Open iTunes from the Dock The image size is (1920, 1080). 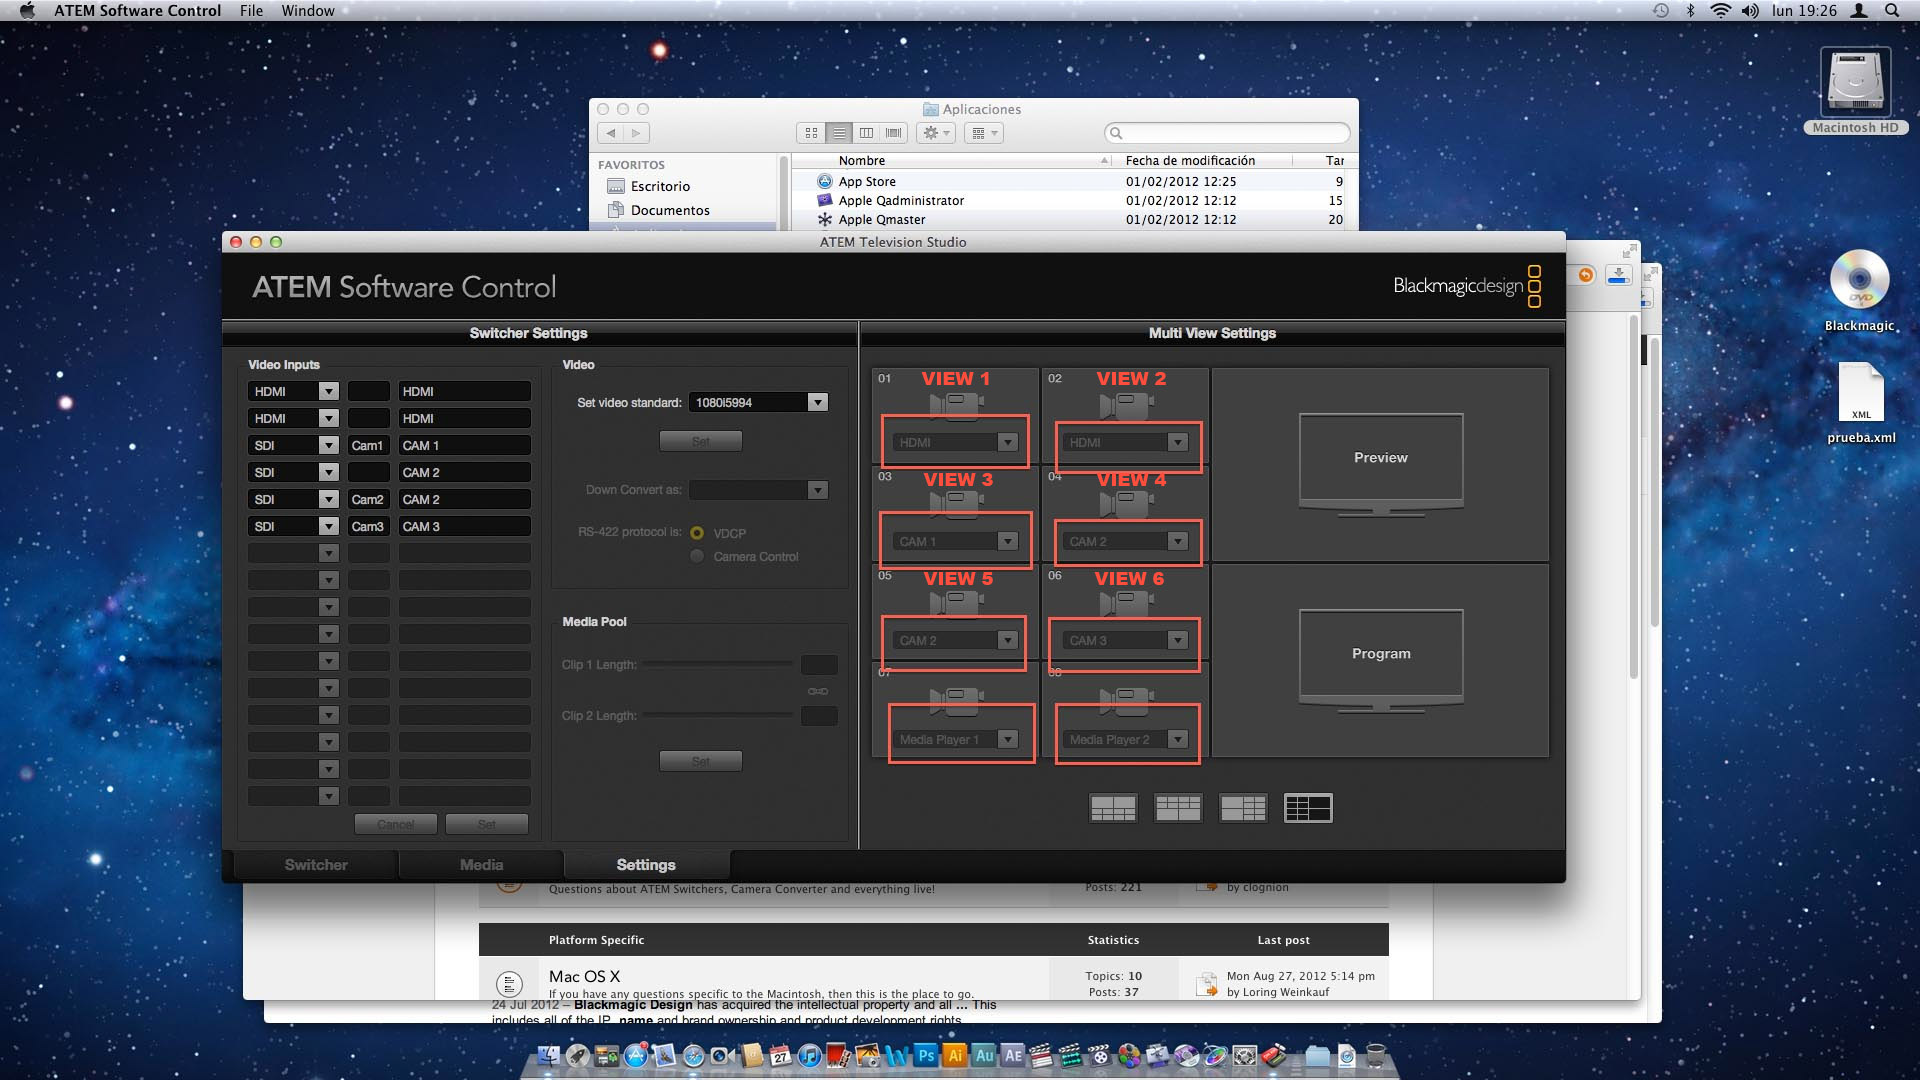[810, 1055]
